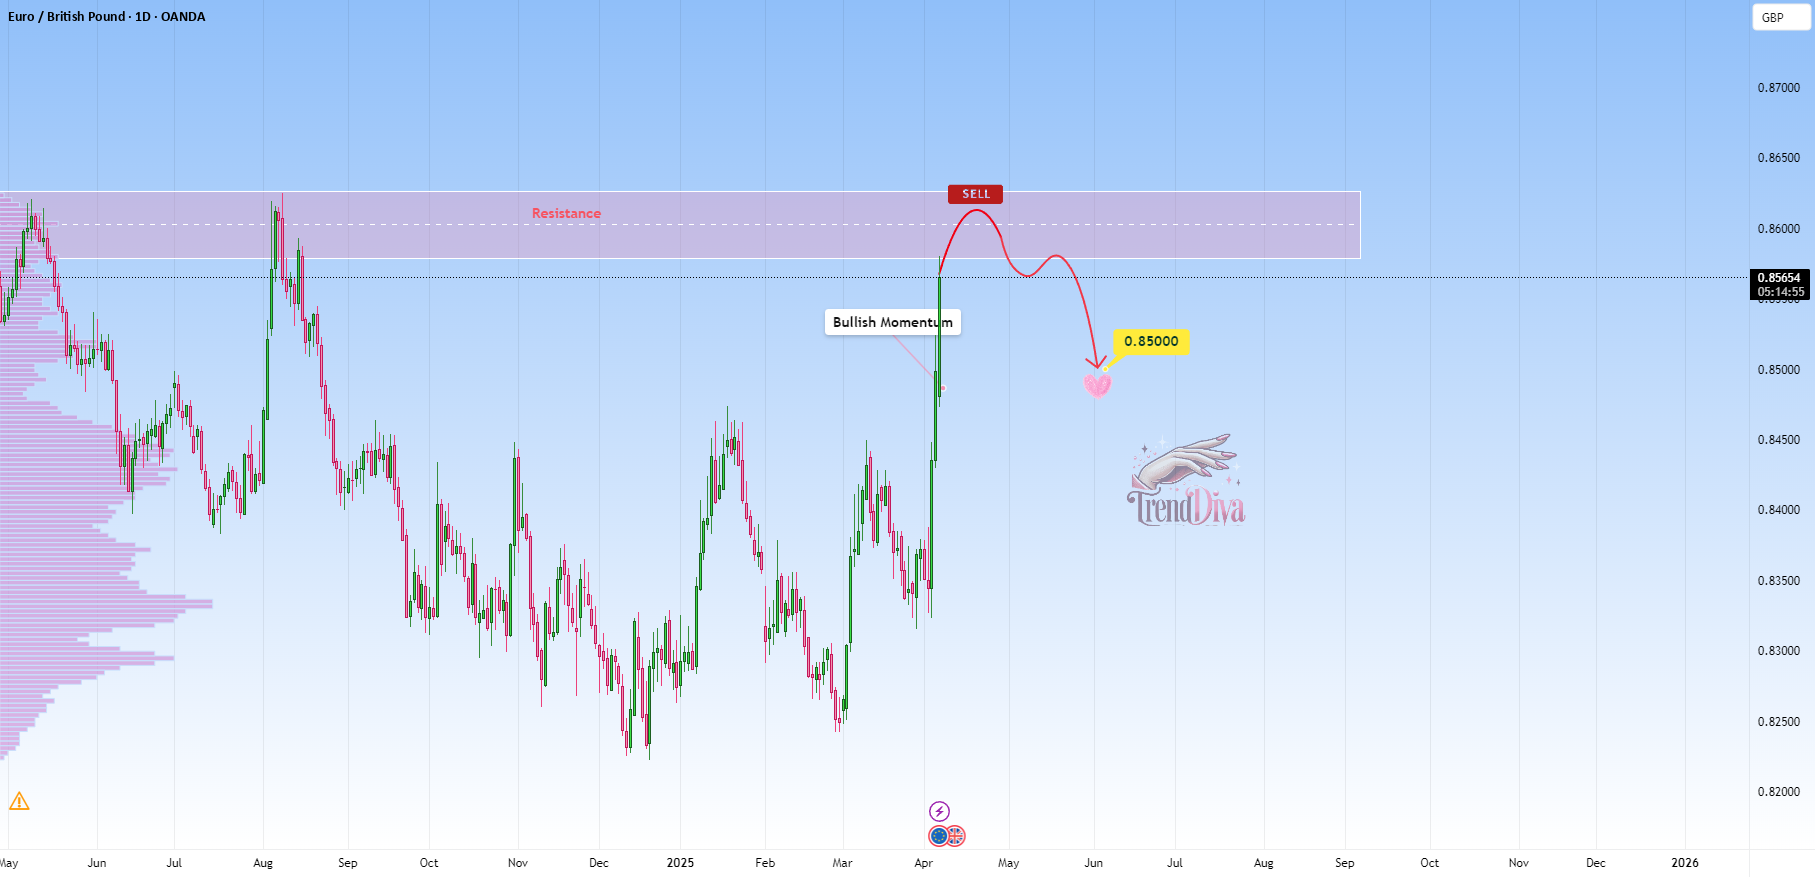Click the orange warning triangle icon
The height and width of the screenshot is (877, 1815).
(x=19, y=801)
